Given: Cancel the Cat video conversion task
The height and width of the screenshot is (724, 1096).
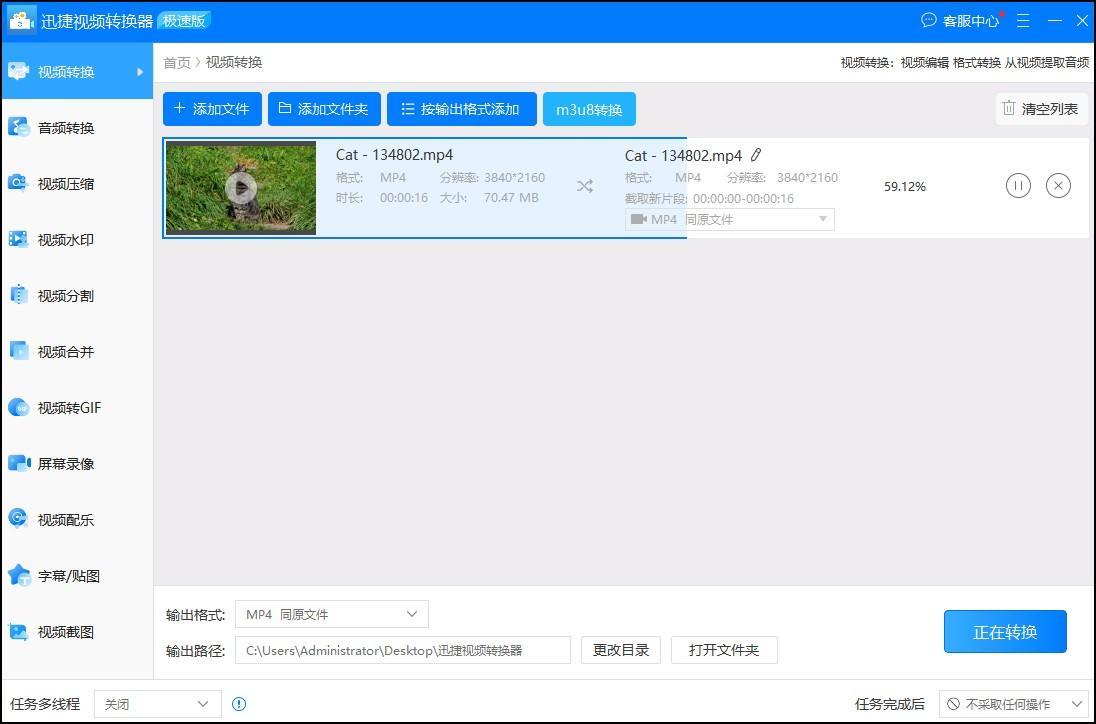Looking at the screenshot, I should (1058, 186).
